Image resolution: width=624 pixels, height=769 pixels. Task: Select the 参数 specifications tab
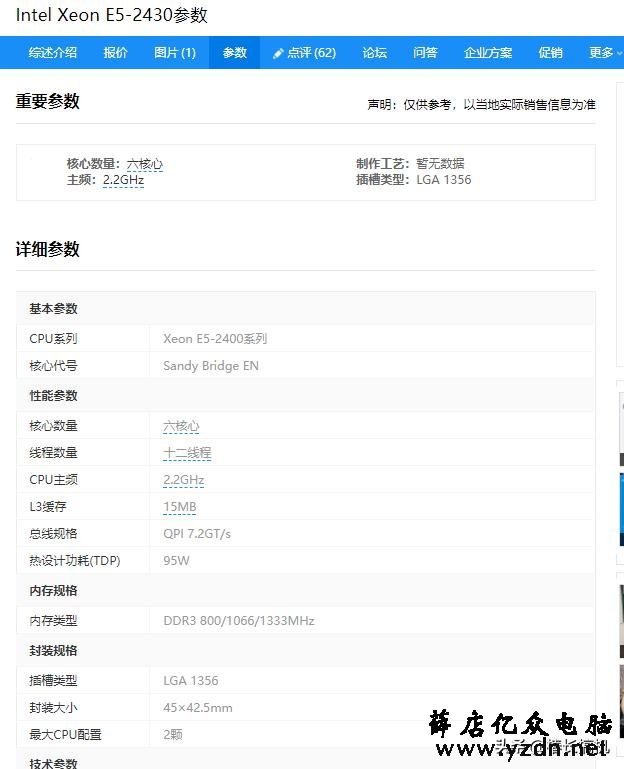pos(234,52)
